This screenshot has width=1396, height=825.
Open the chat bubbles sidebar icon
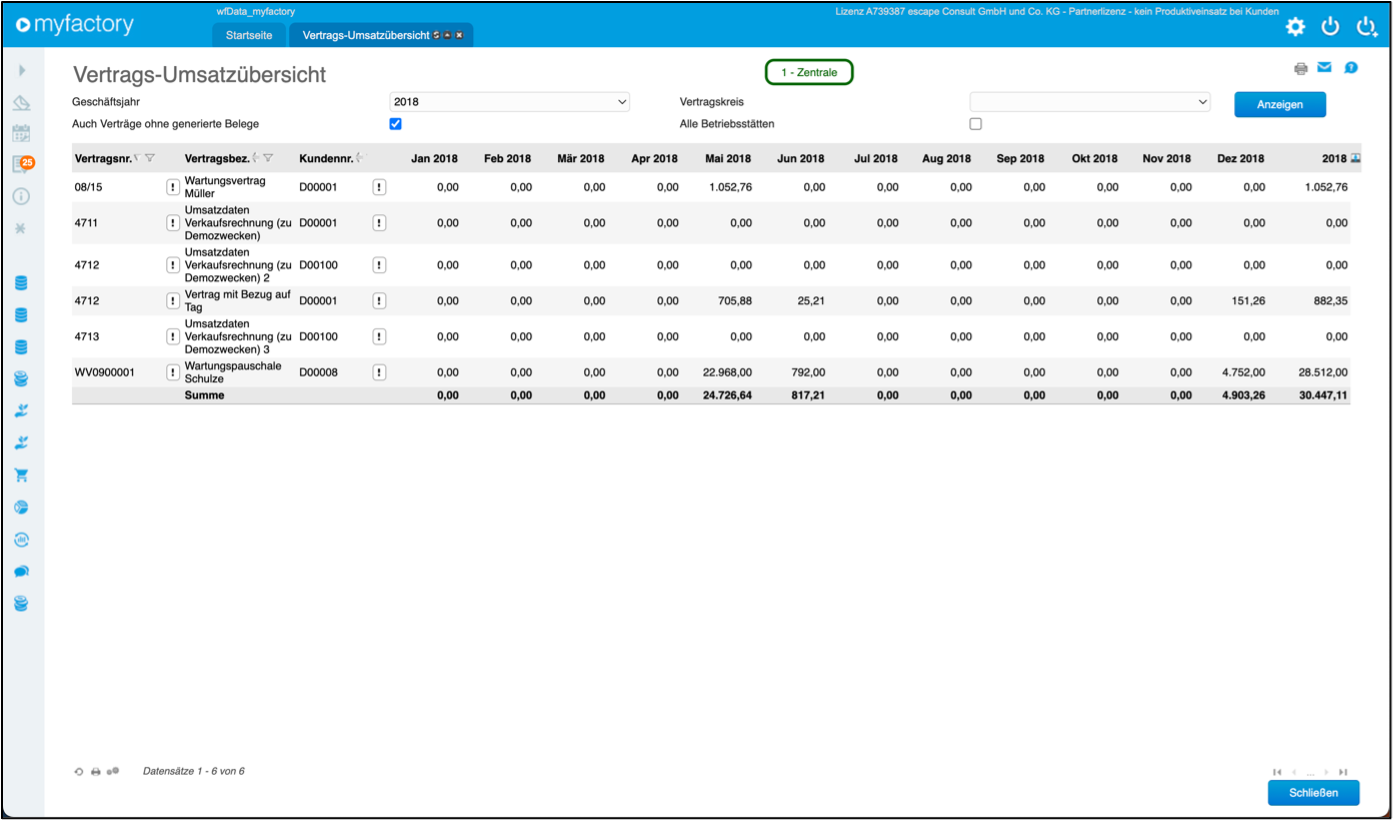pos(21,572)
